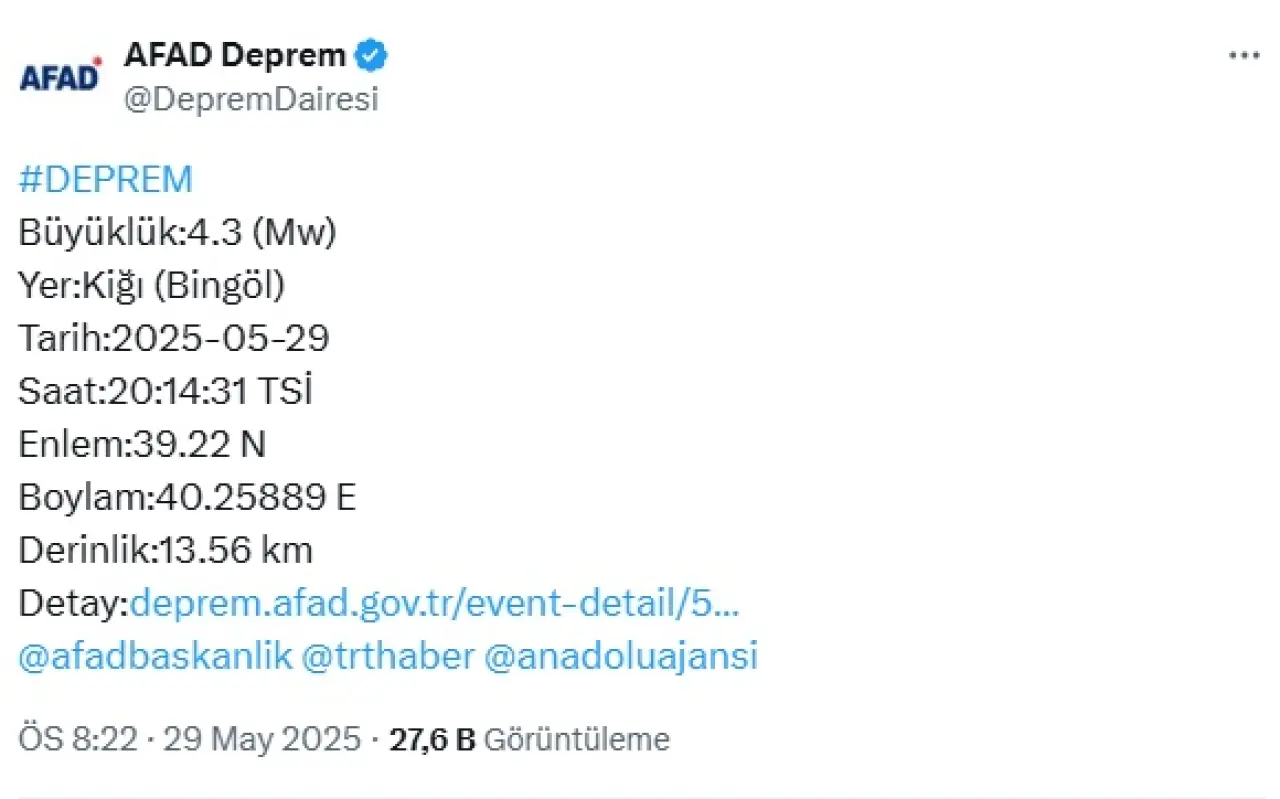Click the Saat:20:14:31 TSİ text line
The image size is (1280, 799).
pos(166,392)
